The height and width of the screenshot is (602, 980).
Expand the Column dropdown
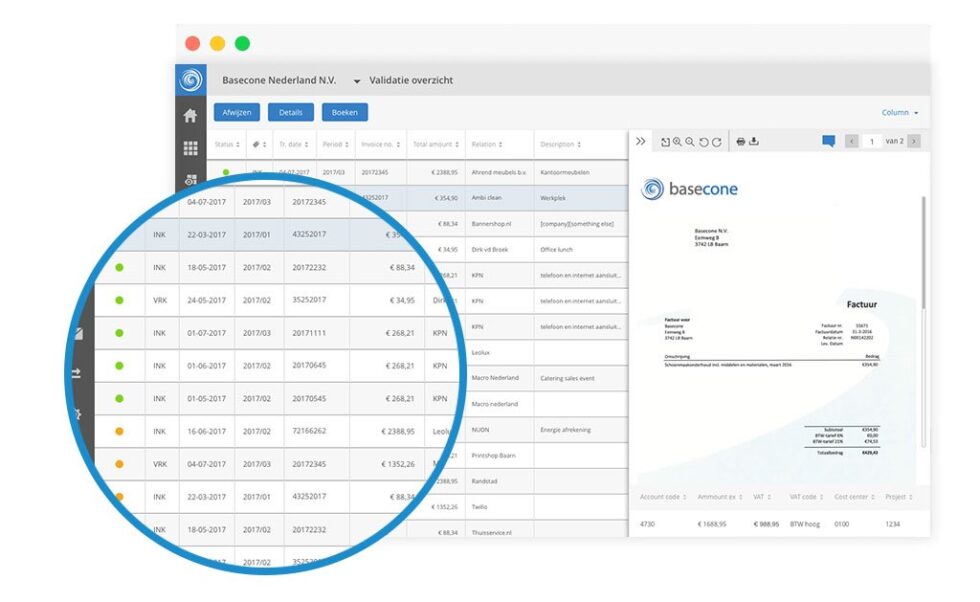[899, 113]
